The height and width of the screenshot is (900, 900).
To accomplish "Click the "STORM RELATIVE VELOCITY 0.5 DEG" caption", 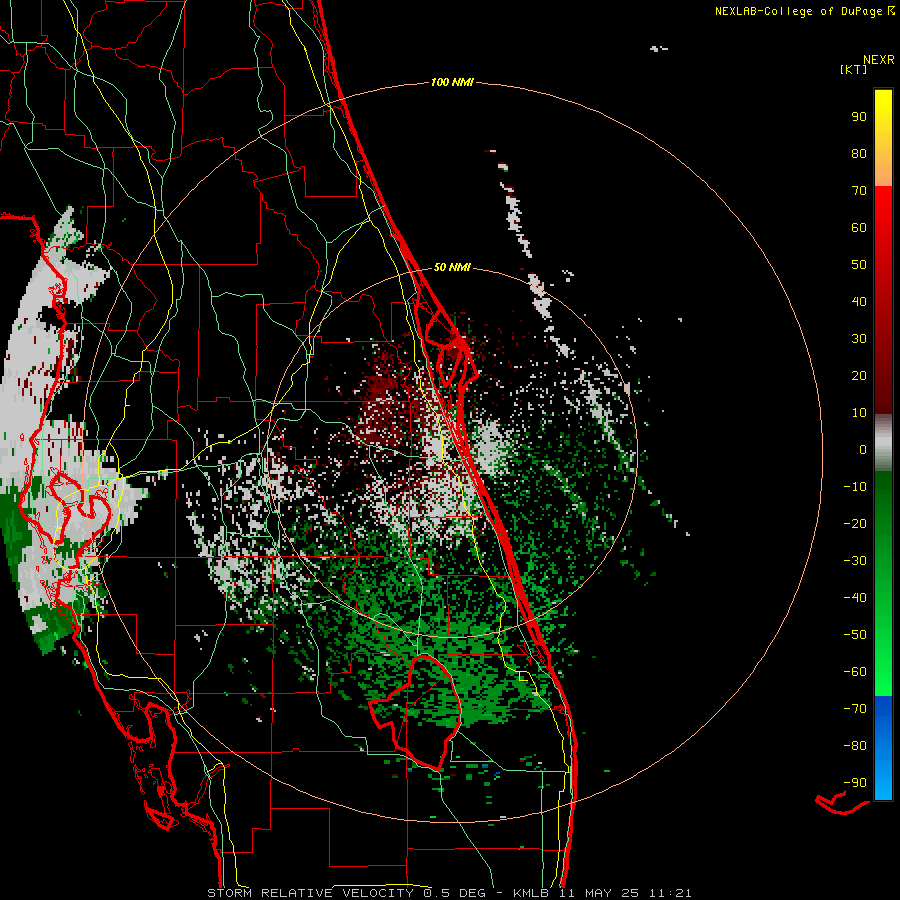I will click(346, 893).
